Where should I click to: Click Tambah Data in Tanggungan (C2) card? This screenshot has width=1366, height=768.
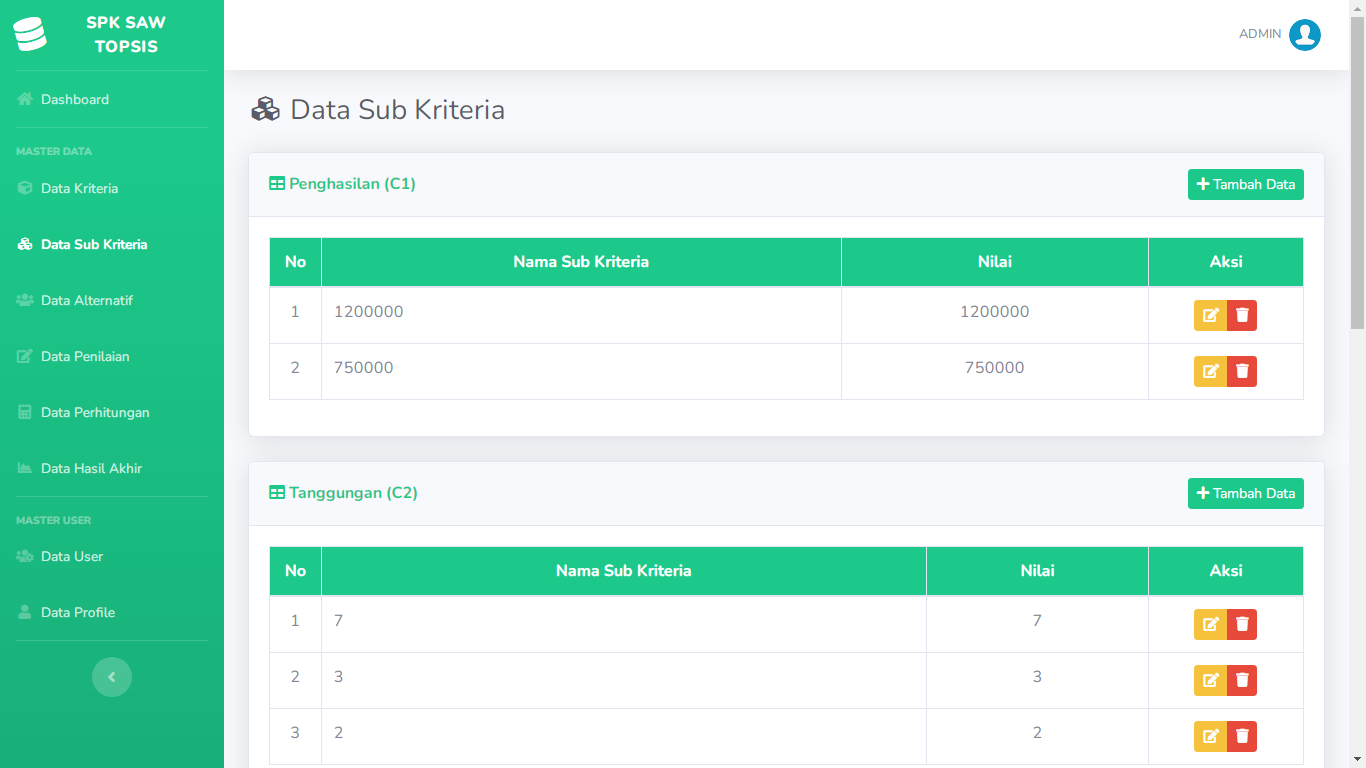pos(1246,493)
